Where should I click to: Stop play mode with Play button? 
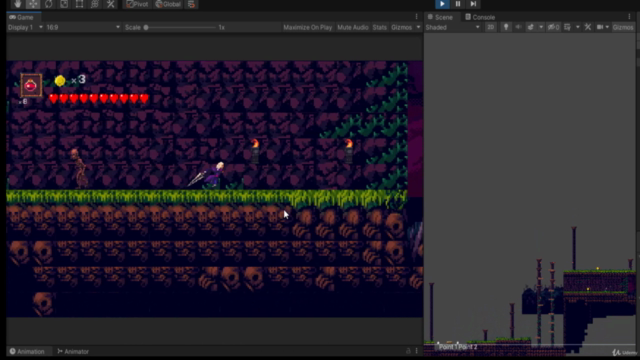click(x=442, y=4)
